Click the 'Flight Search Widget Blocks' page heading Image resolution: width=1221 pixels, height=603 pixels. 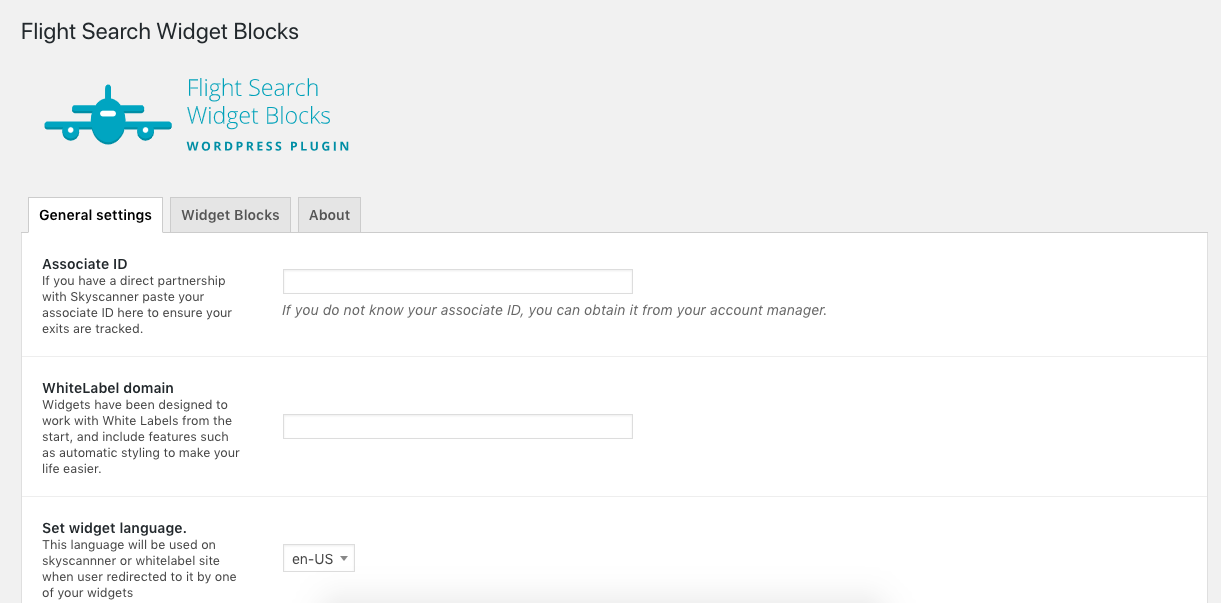pyautogui.click(x=160, y=31)
